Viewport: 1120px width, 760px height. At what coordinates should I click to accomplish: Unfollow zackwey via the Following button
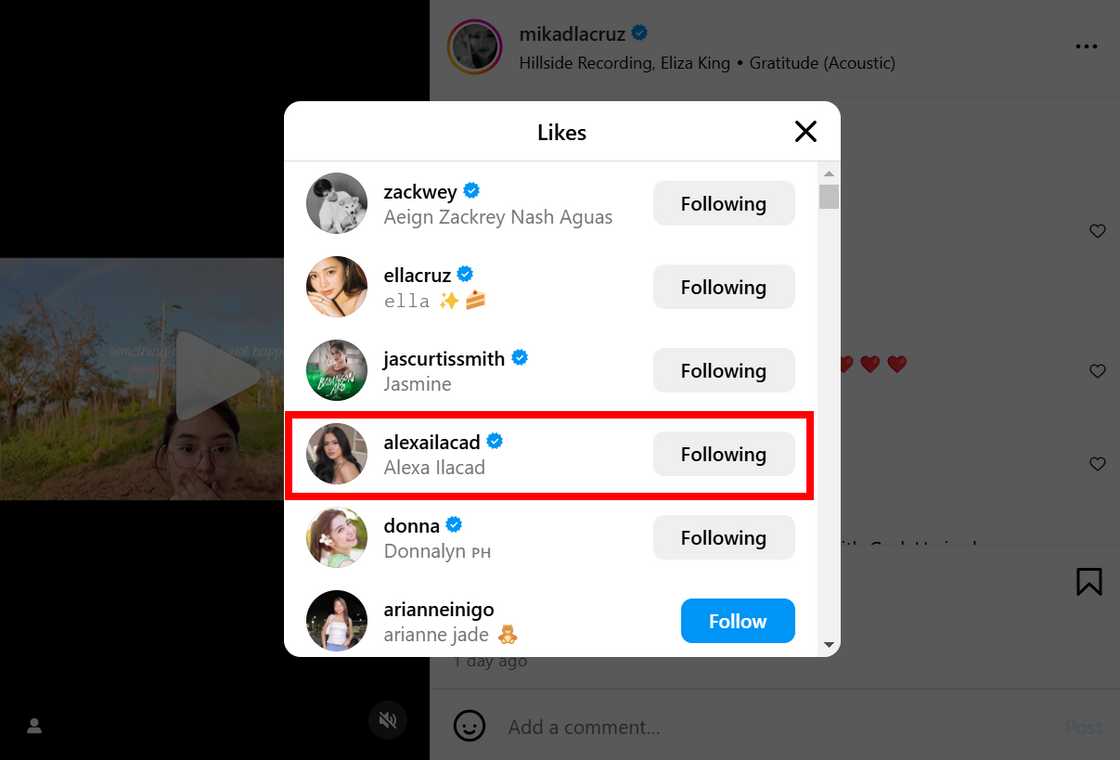coord(723,203)
